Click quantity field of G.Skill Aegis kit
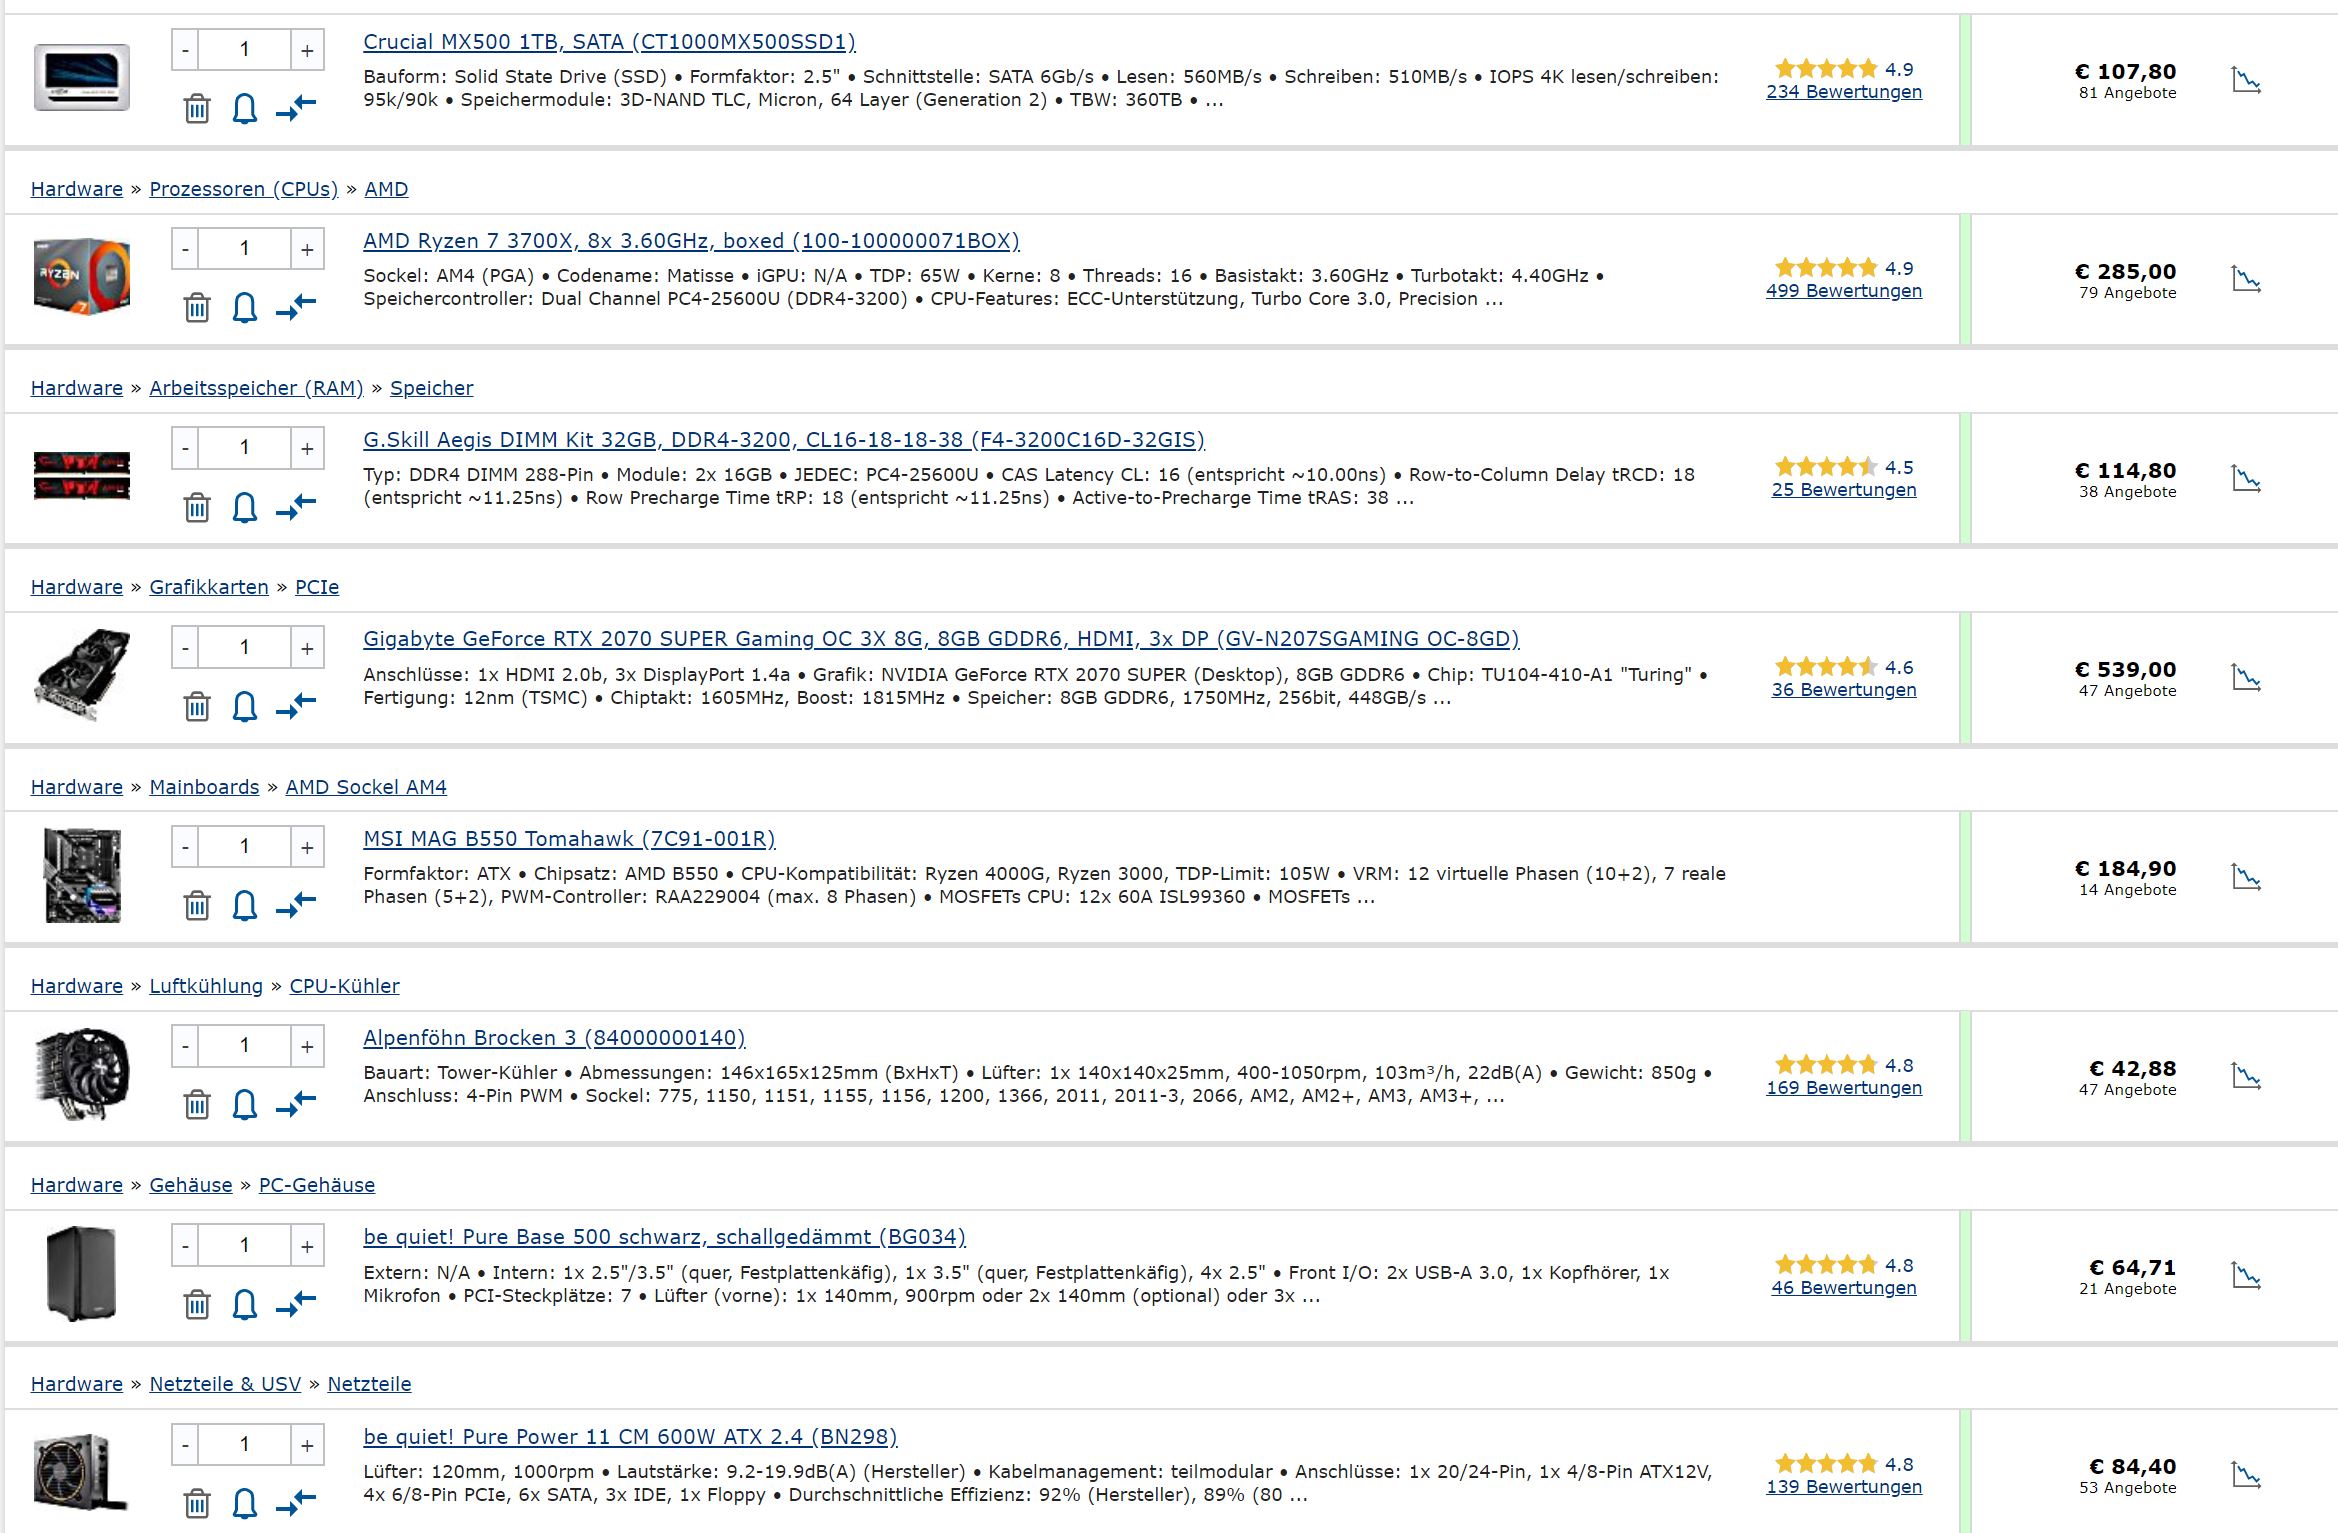 click(x=245, y=448)
